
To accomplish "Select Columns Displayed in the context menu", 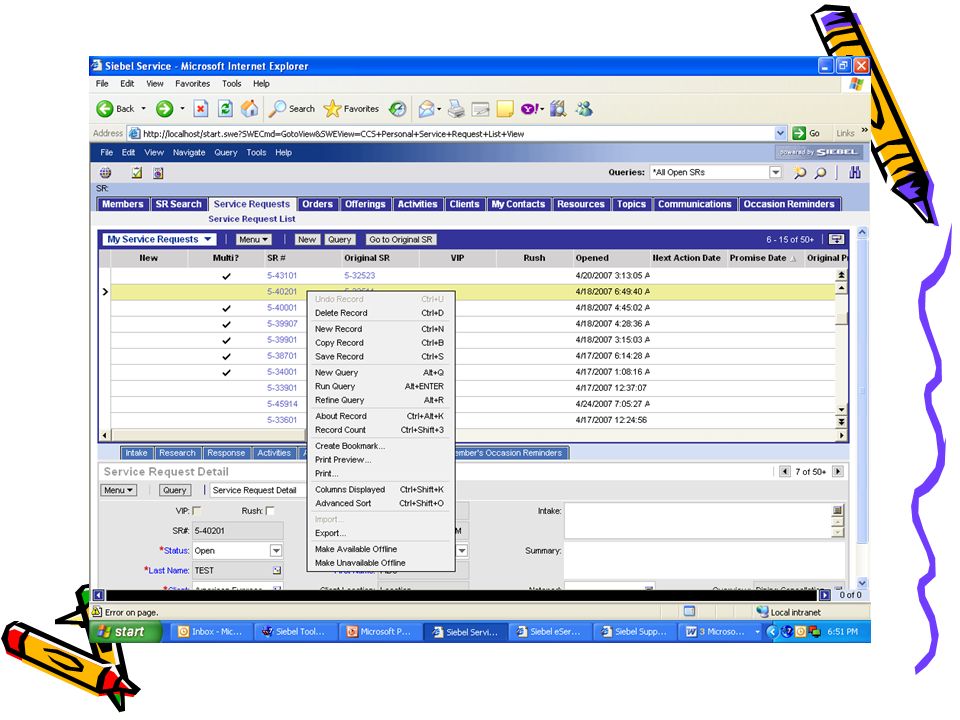I will point(380,489).
